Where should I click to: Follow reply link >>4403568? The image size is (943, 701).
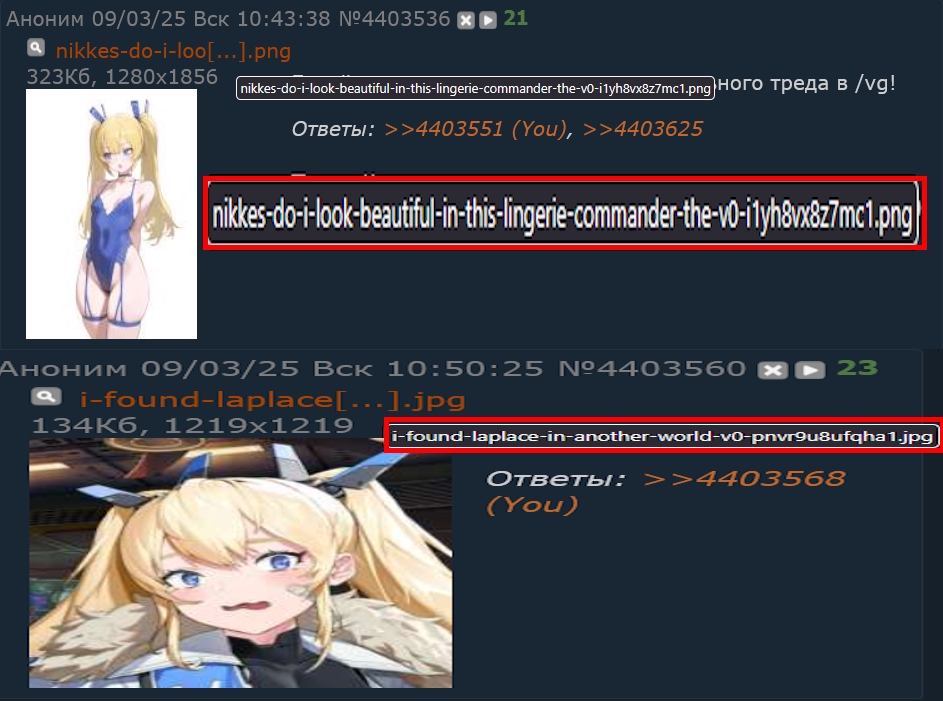click(x=744, y=479)
